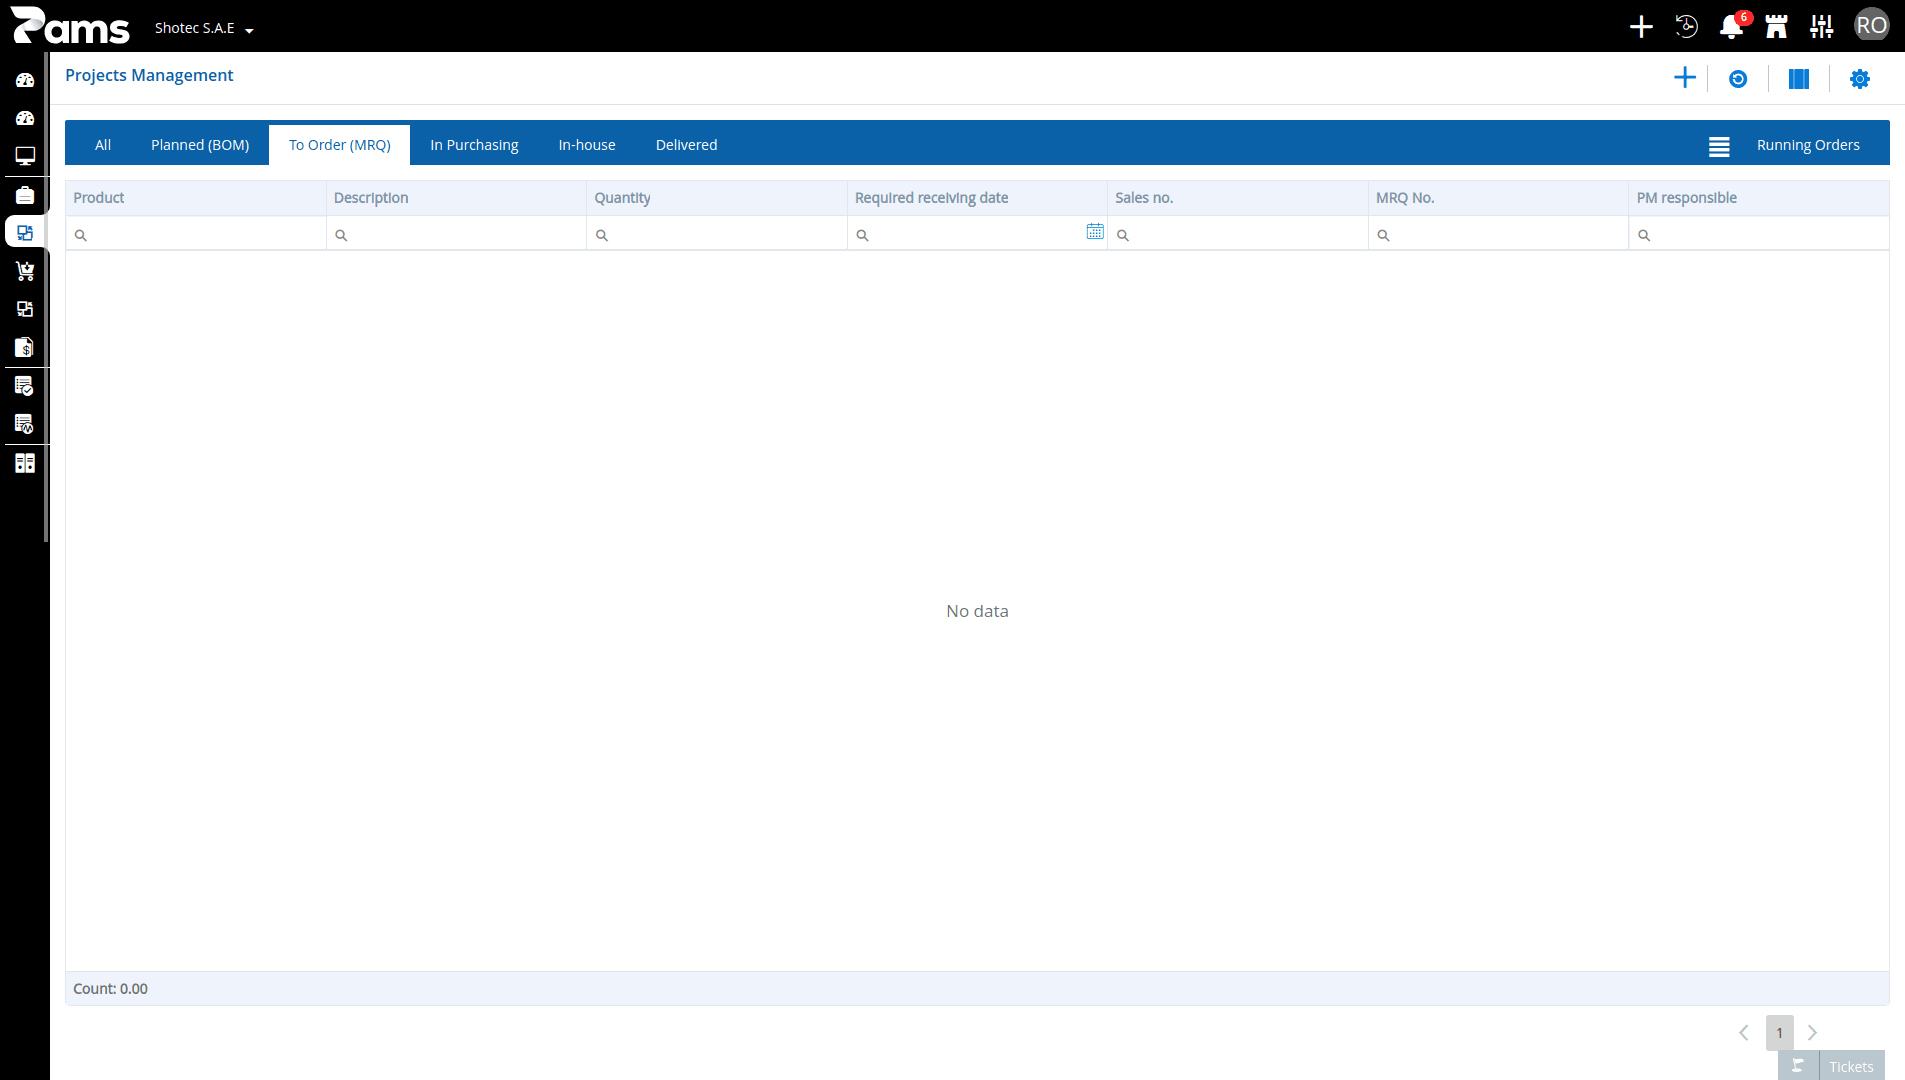Click the shopping cart sidebar icon
Screen dimensions: 1905x1080
click(x=25, y=271)
